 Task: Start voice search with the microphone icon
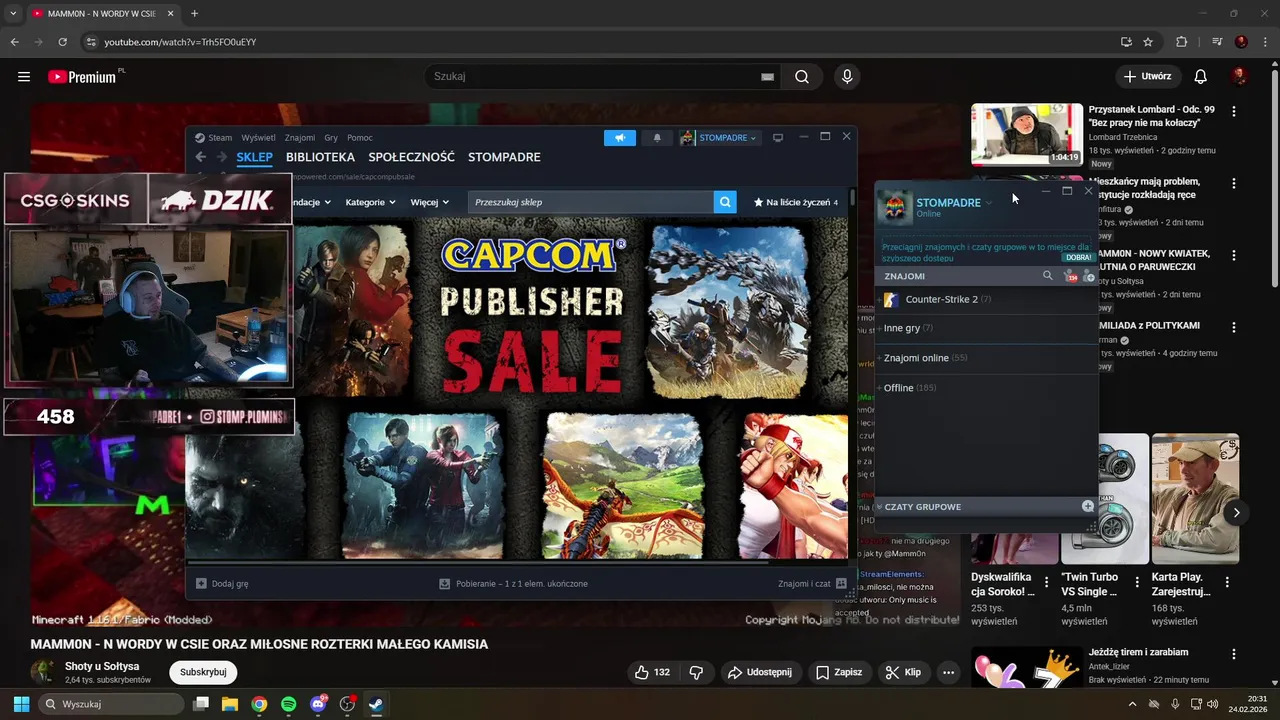(x=847, y=77)
